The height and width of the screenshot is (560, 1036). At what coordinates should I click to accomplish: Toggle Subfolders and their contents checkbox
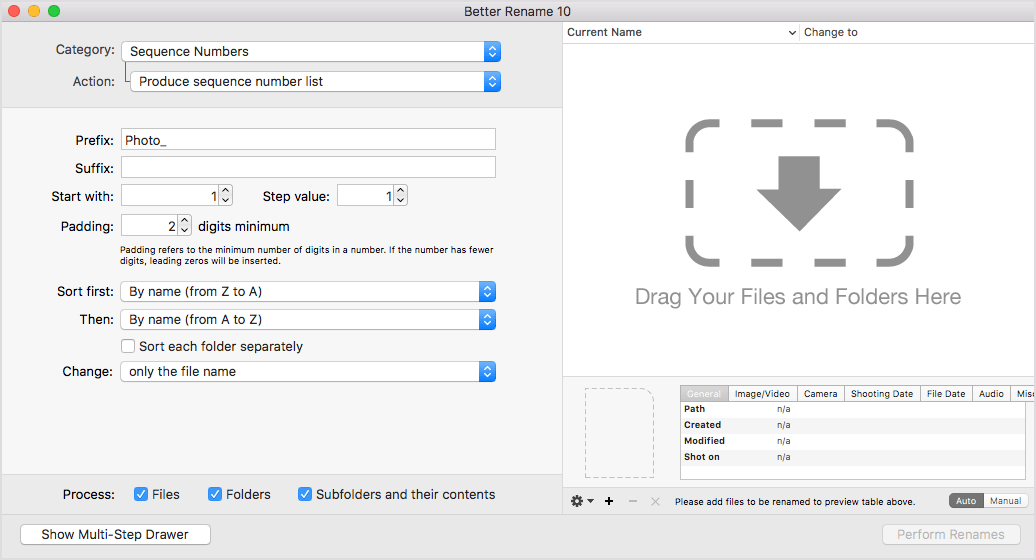point(305,494)
